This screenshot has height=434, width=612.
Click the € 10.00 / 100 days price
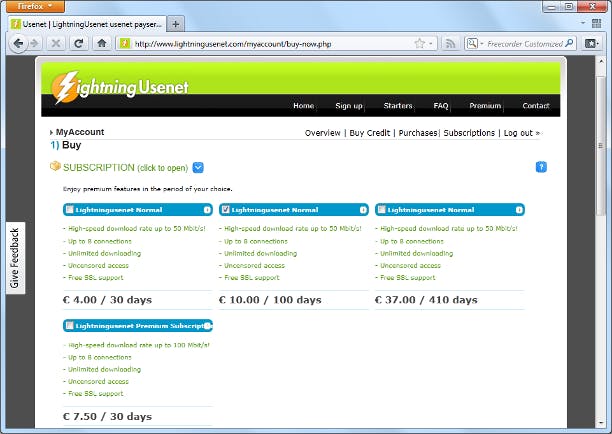(x=270, y=300)
